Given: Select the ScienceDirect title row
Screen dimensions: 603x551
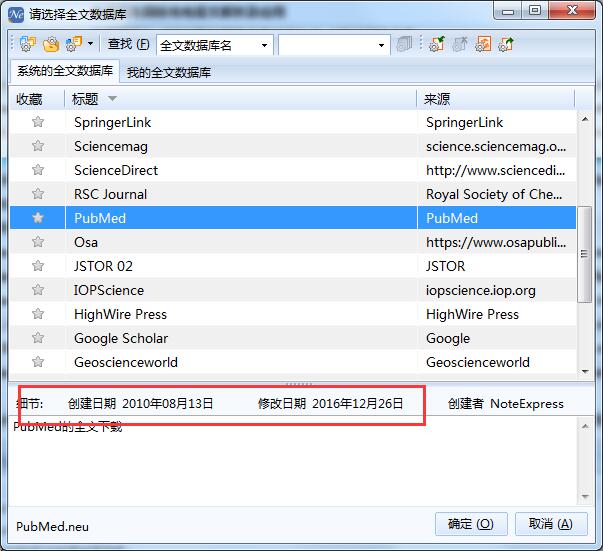Looking at the screenshot, I should (x=241, y=170).
